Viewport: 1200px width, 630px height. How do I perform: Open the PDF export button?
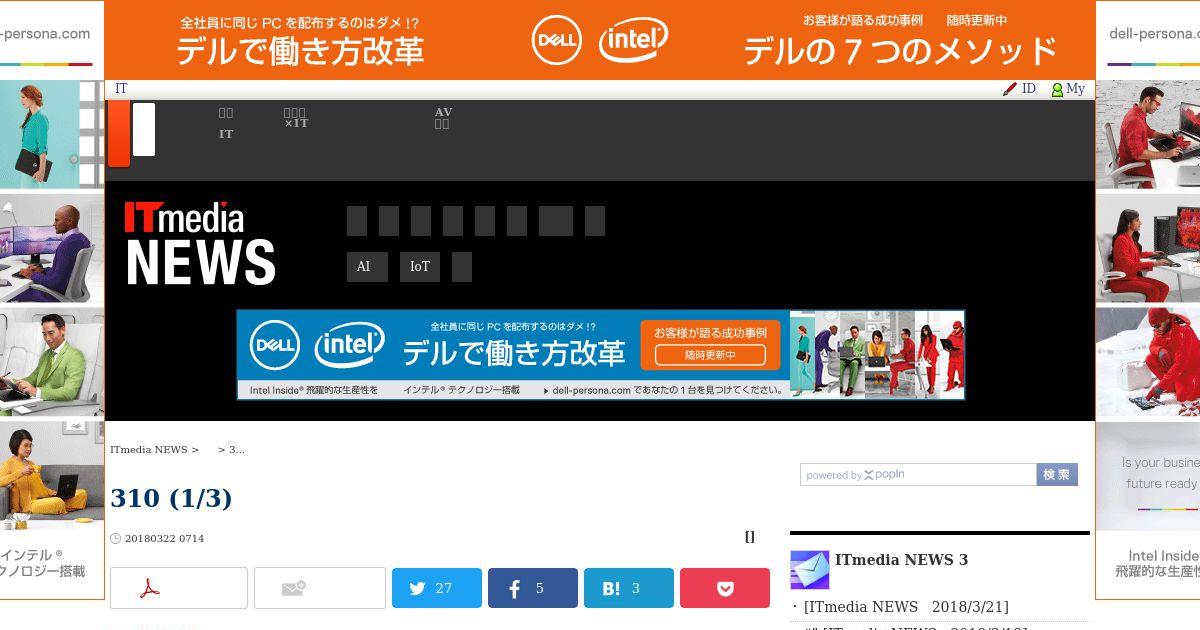[x=179, y=588]
